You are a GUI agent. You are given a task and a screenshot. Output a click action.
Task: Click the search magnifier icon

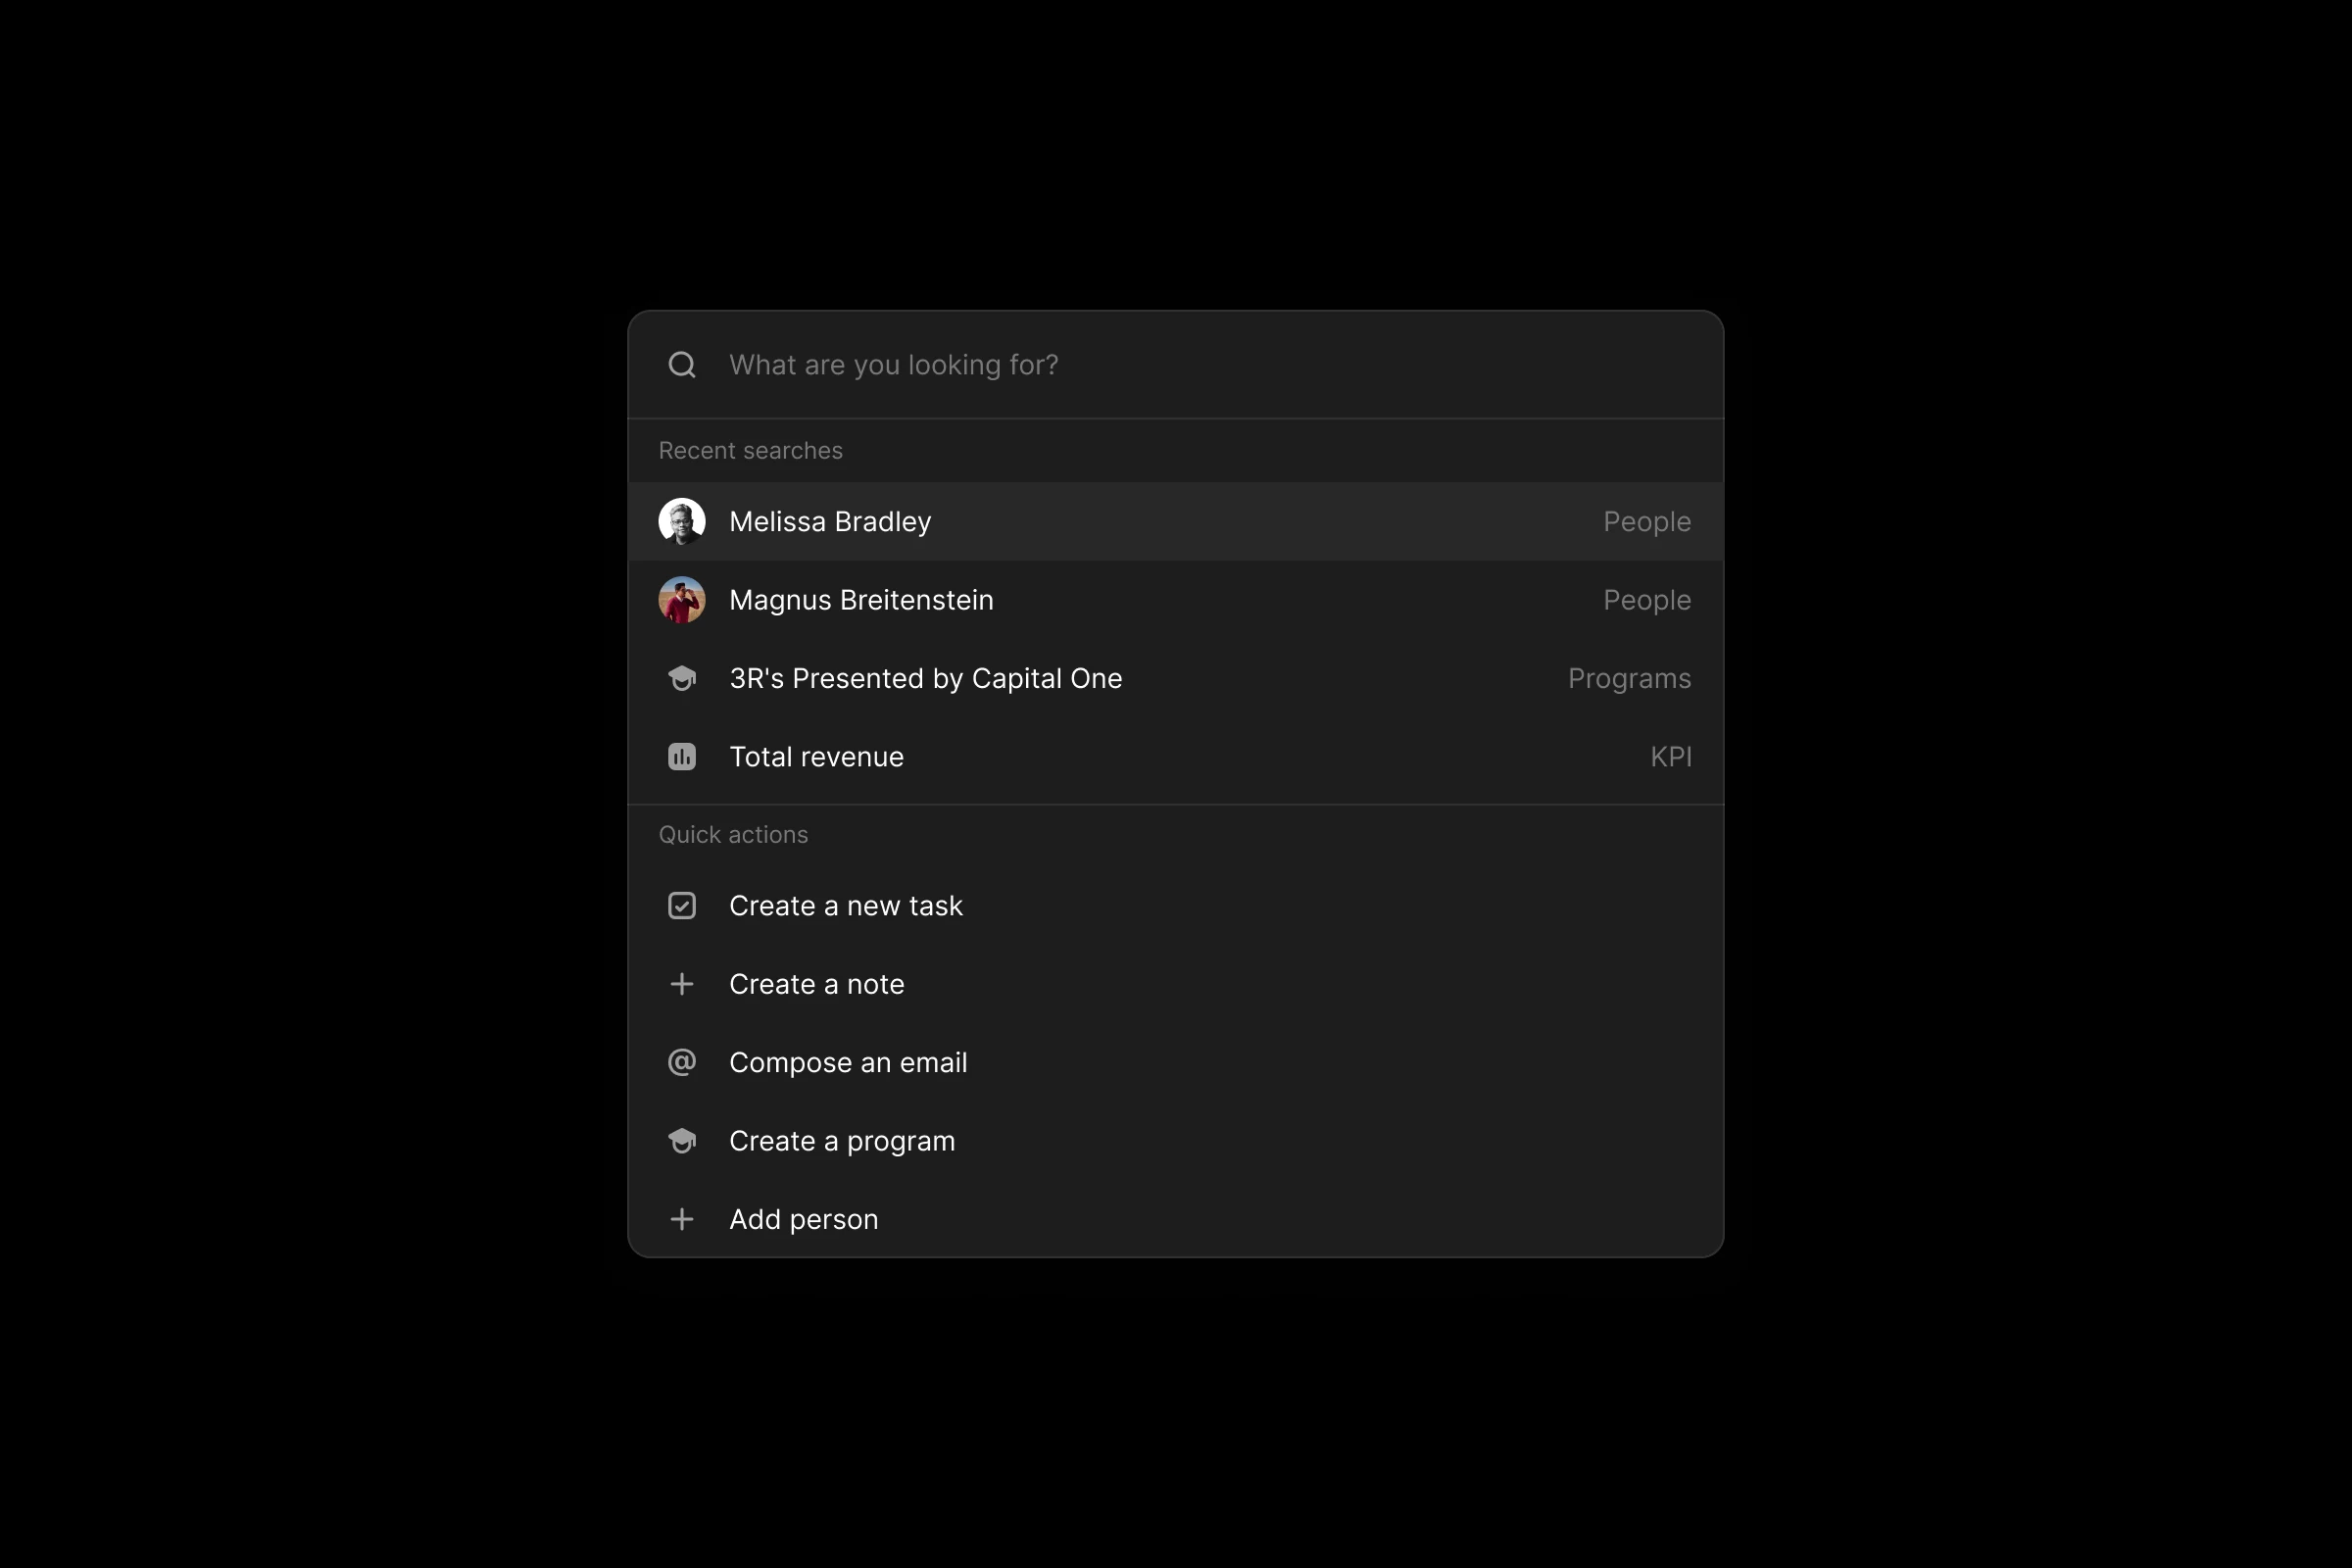(682, 365)
